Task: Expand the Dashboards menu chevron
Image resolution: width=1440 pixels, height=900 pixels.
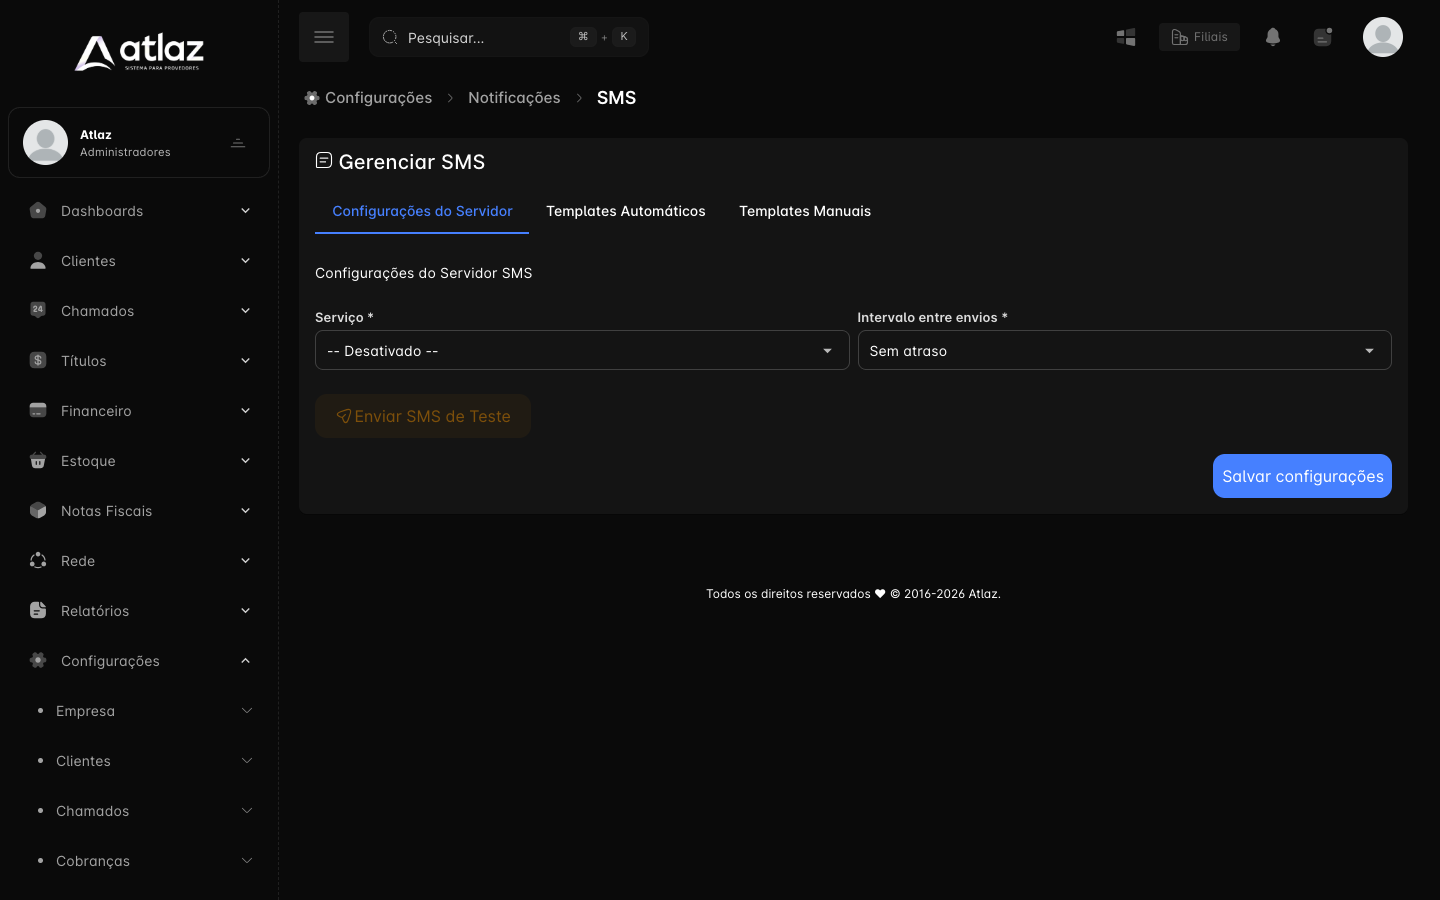Action: [245, 210]
